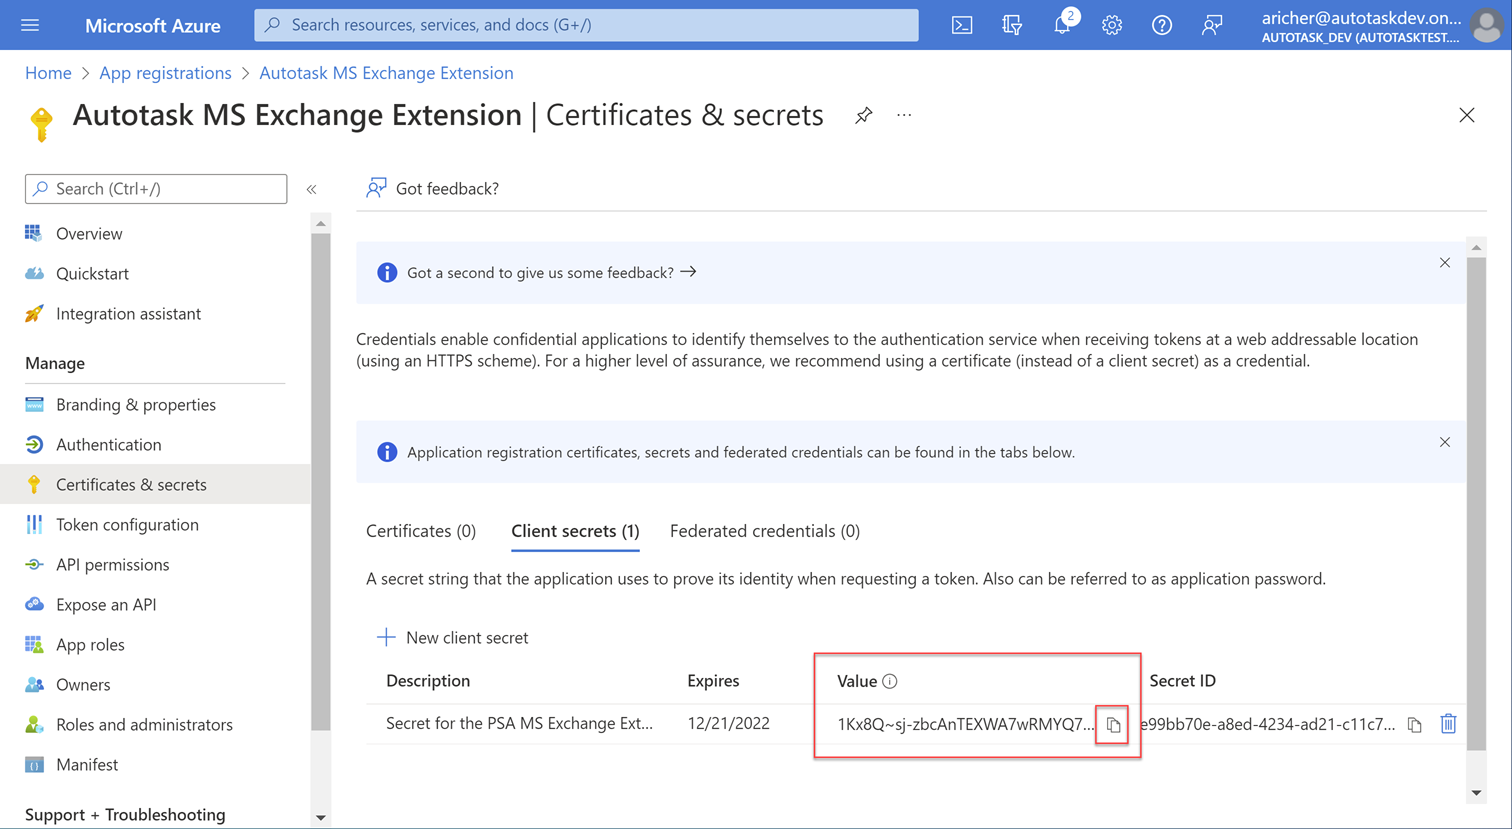Focus the global search resources box
The width and height of the screenshot is (1512, 829).
click(586, 25)
